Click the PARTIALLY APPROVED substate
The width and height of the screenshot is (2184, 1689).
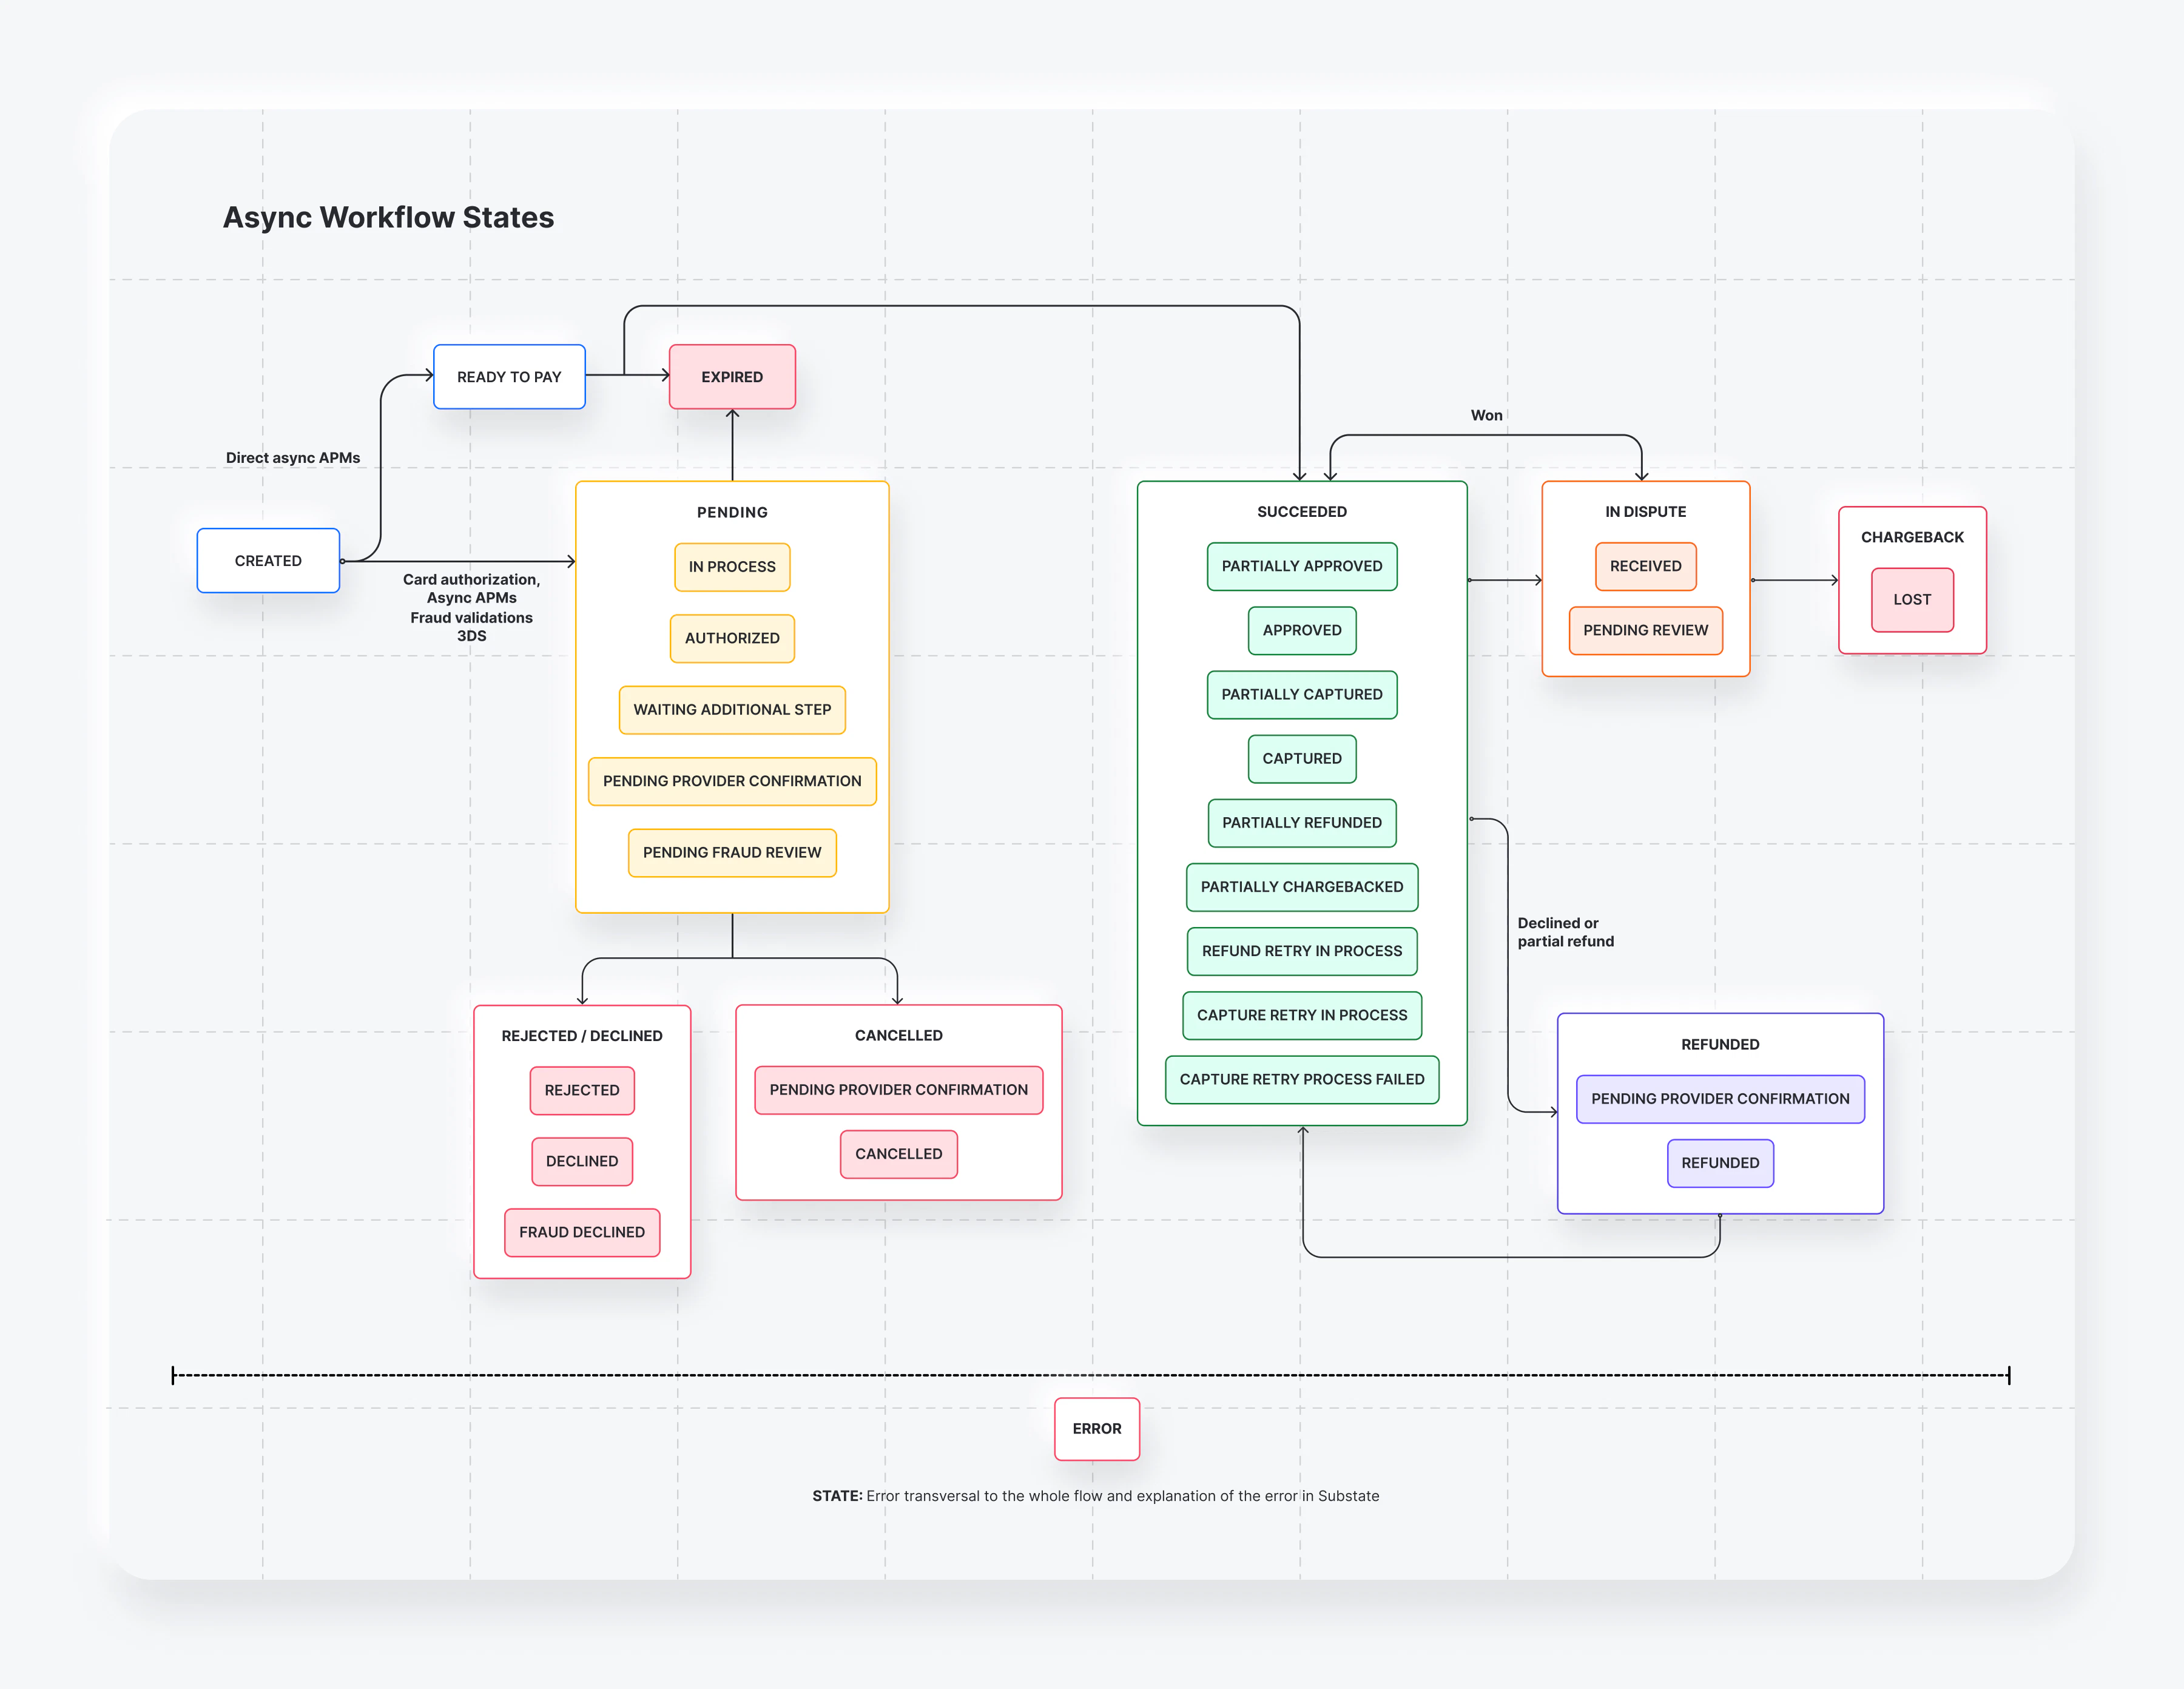(x=1302, y=566)
